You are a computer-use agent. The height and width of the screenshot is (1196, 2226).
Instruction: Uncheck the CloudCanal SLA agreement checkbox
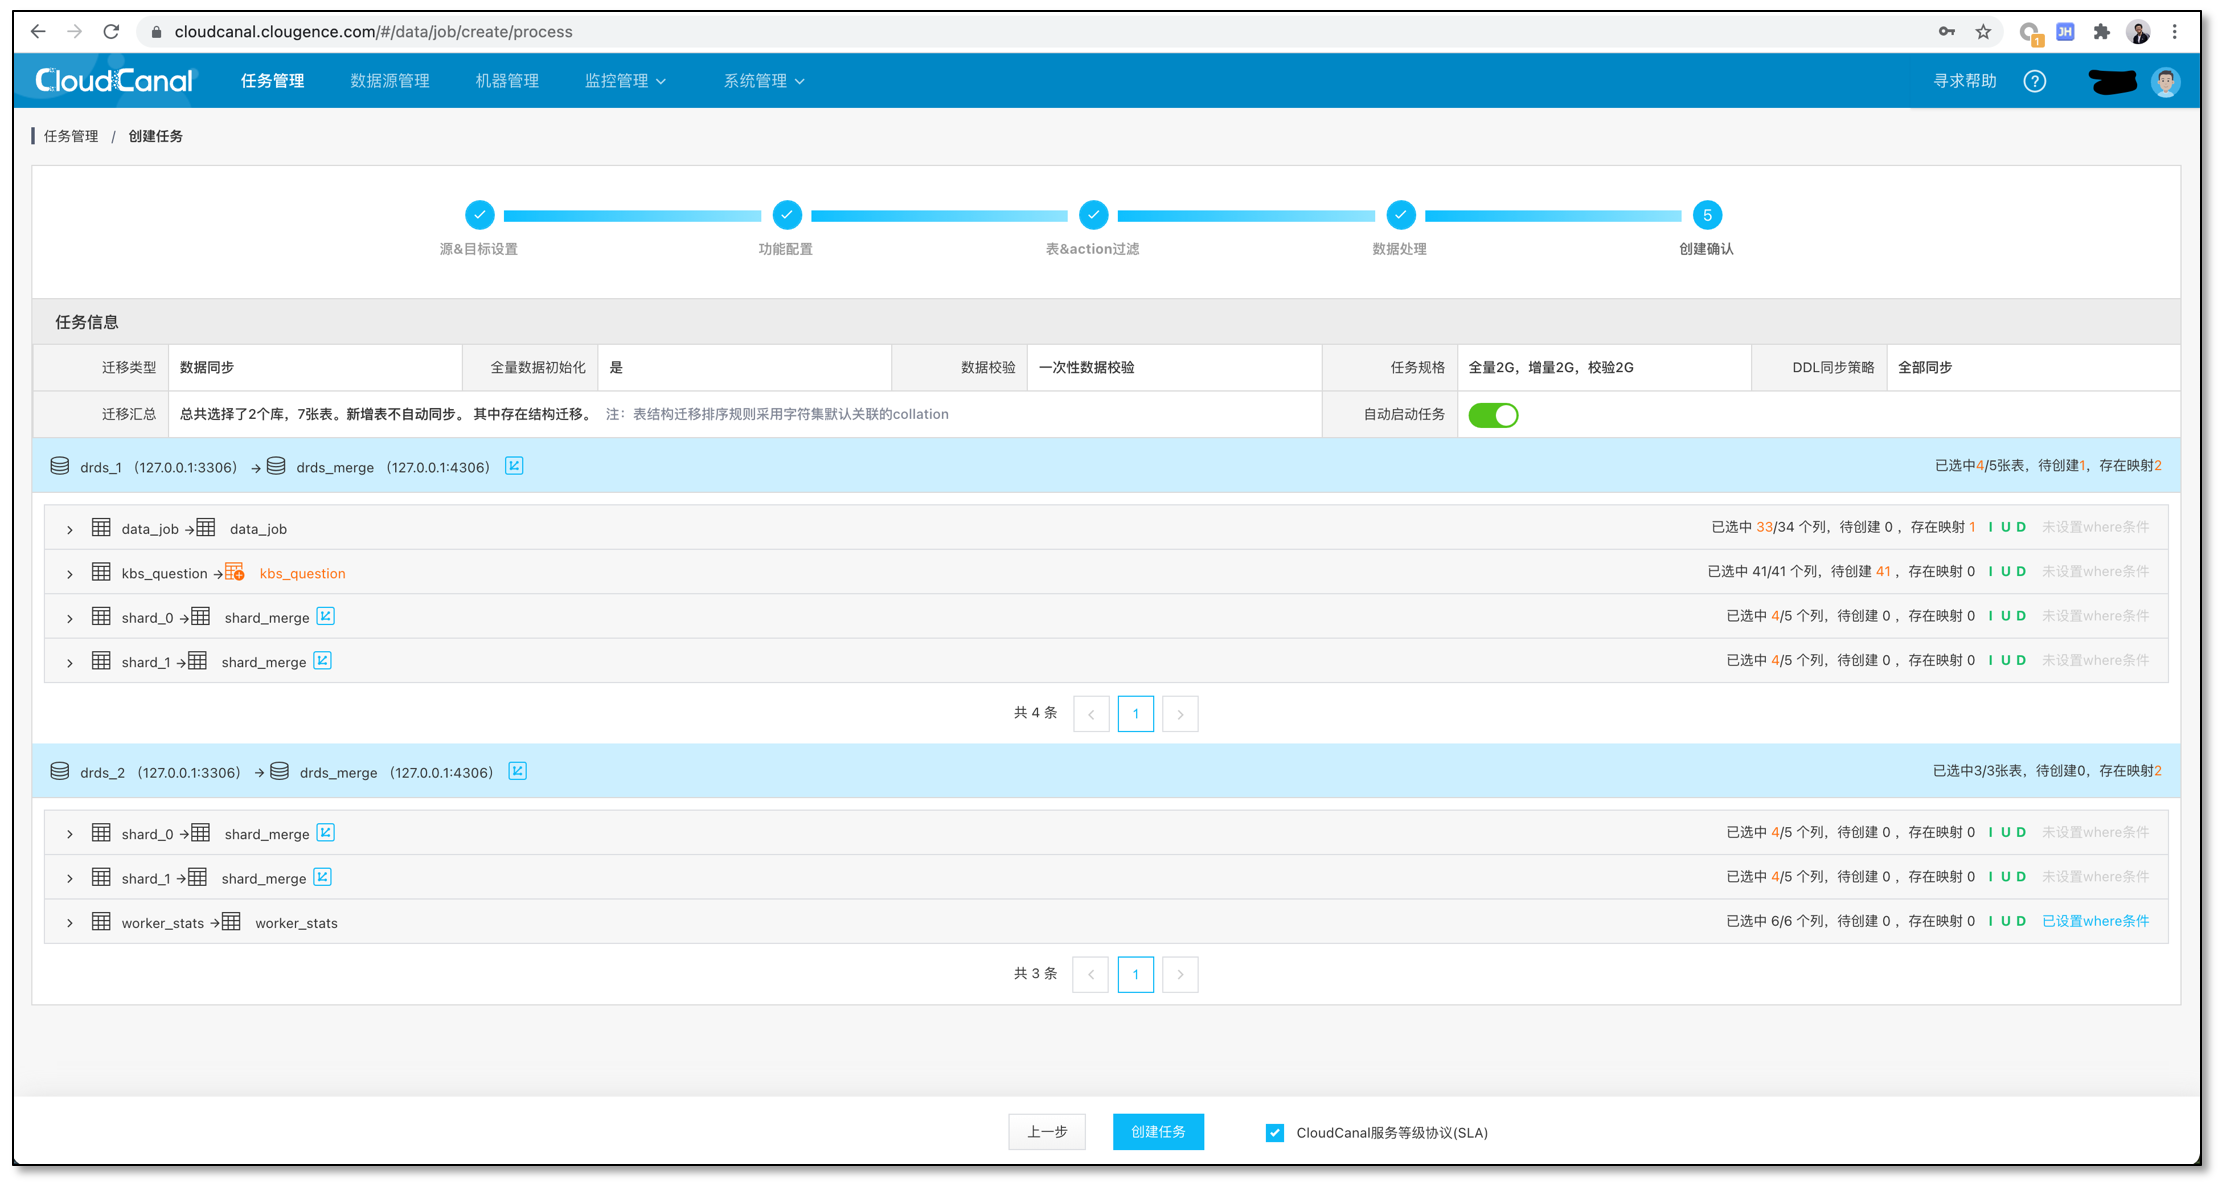(1274, 1133)
